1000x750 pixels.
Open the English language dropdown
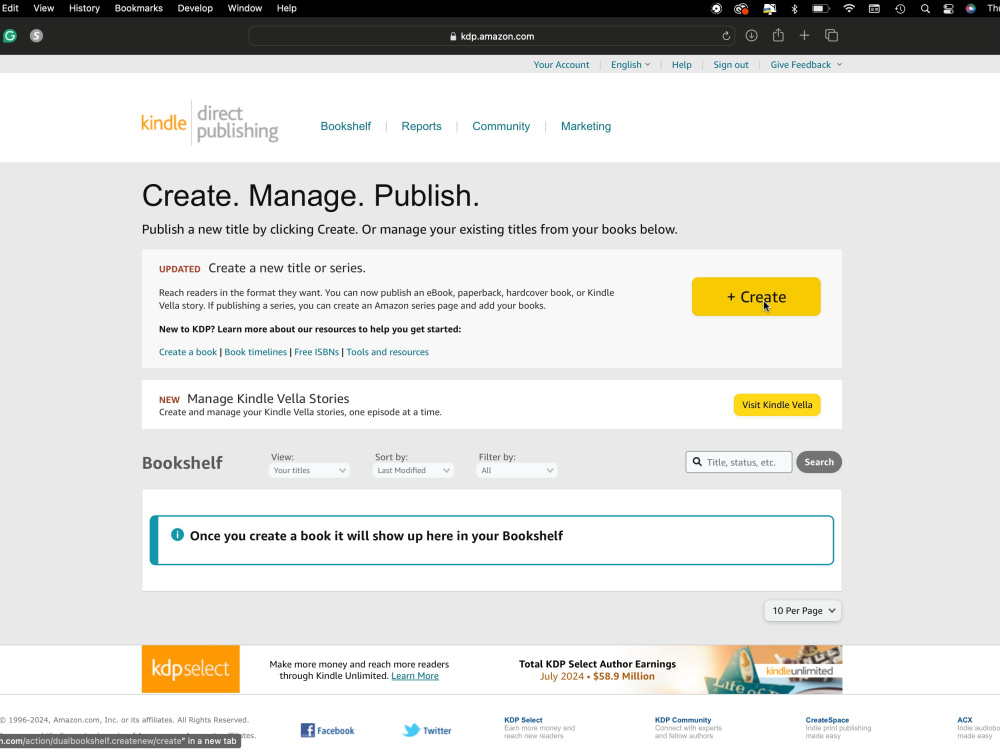(630, 64)
